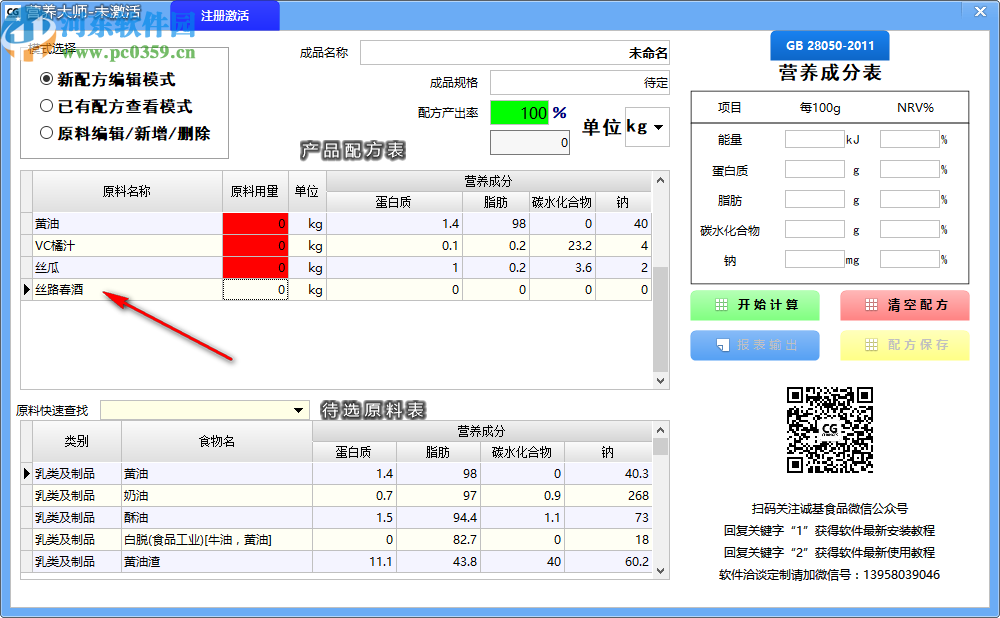Click the 脂肪 per-100g value field
This screenshot has height=618, width=1000.
tap(814, 200)
